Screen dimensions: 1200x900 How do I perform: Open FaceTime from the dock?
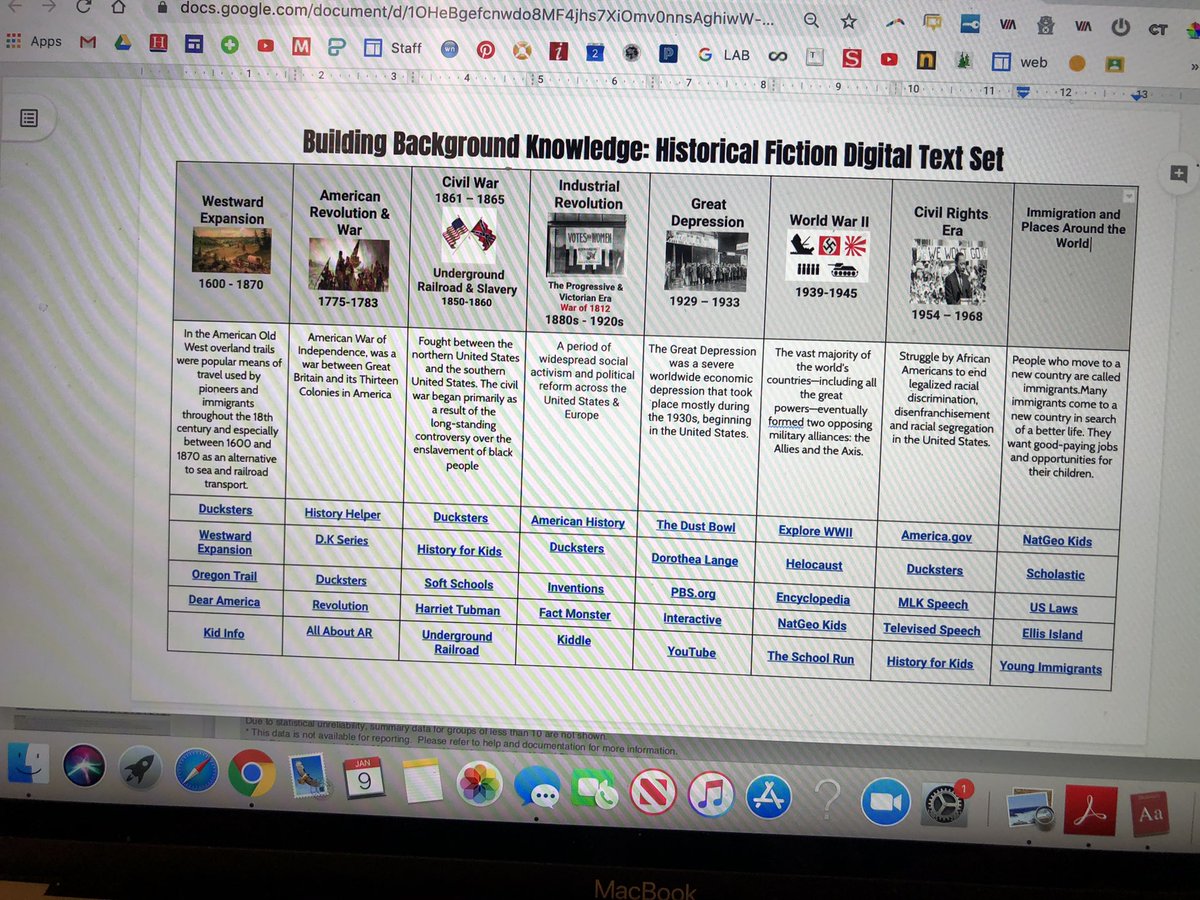(x=596, y=789)
